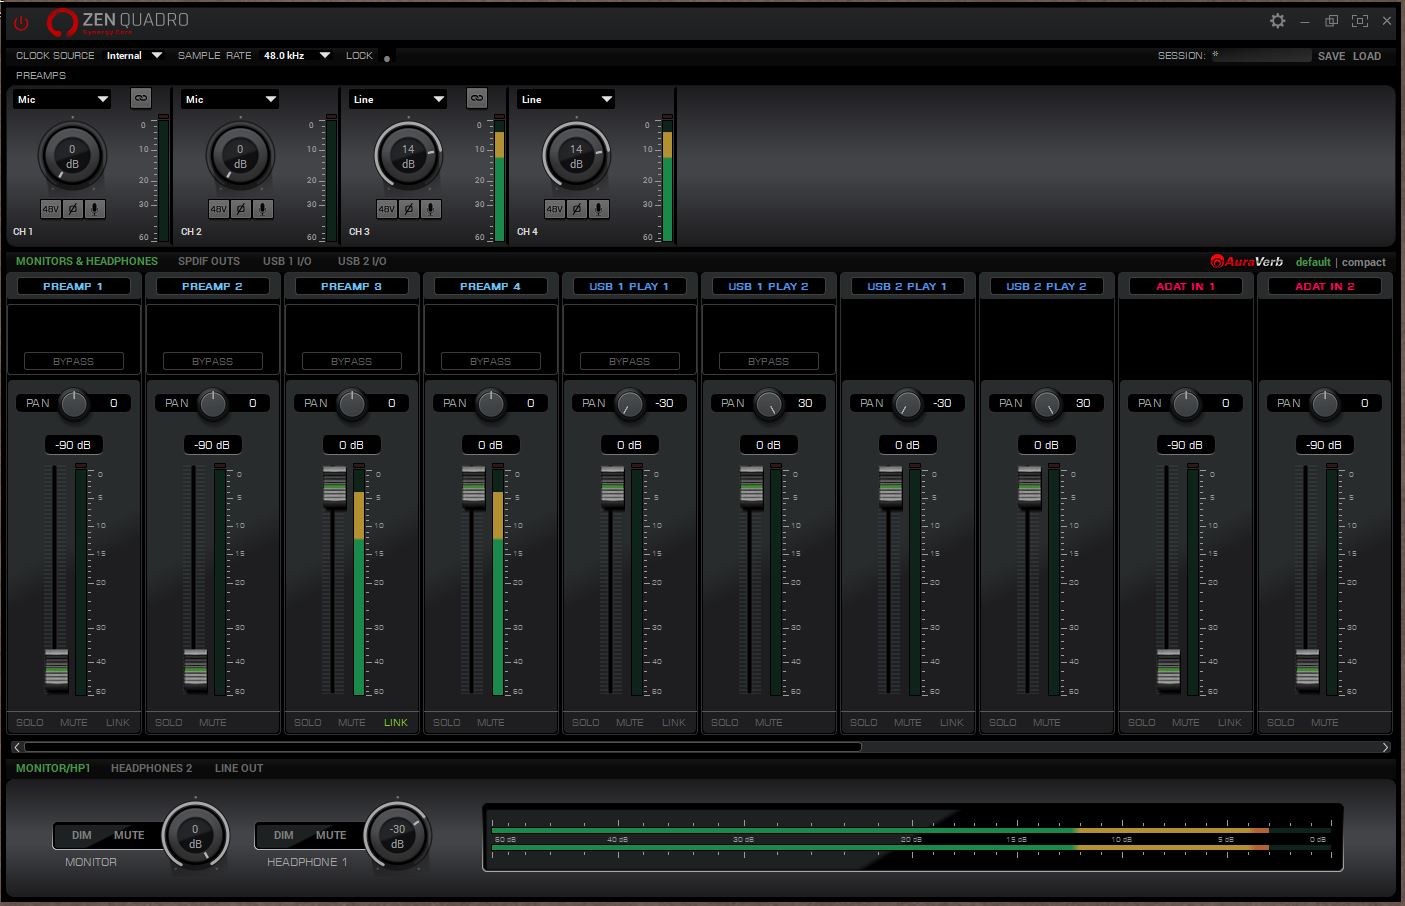Select Monitors & Headphones tab
This screenshot has height=906, width=1405.
pyautogui.click(x=87, y=261)
